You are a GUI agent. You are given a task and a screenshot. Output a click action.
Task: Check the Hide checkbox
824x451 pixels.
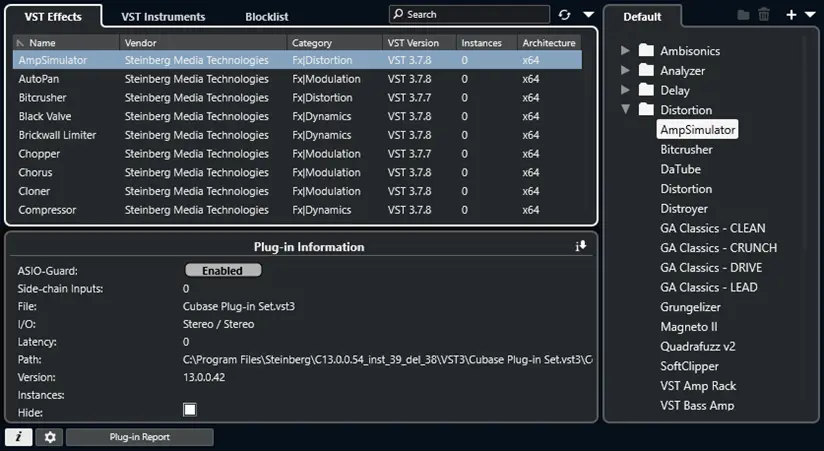(190, 409)
